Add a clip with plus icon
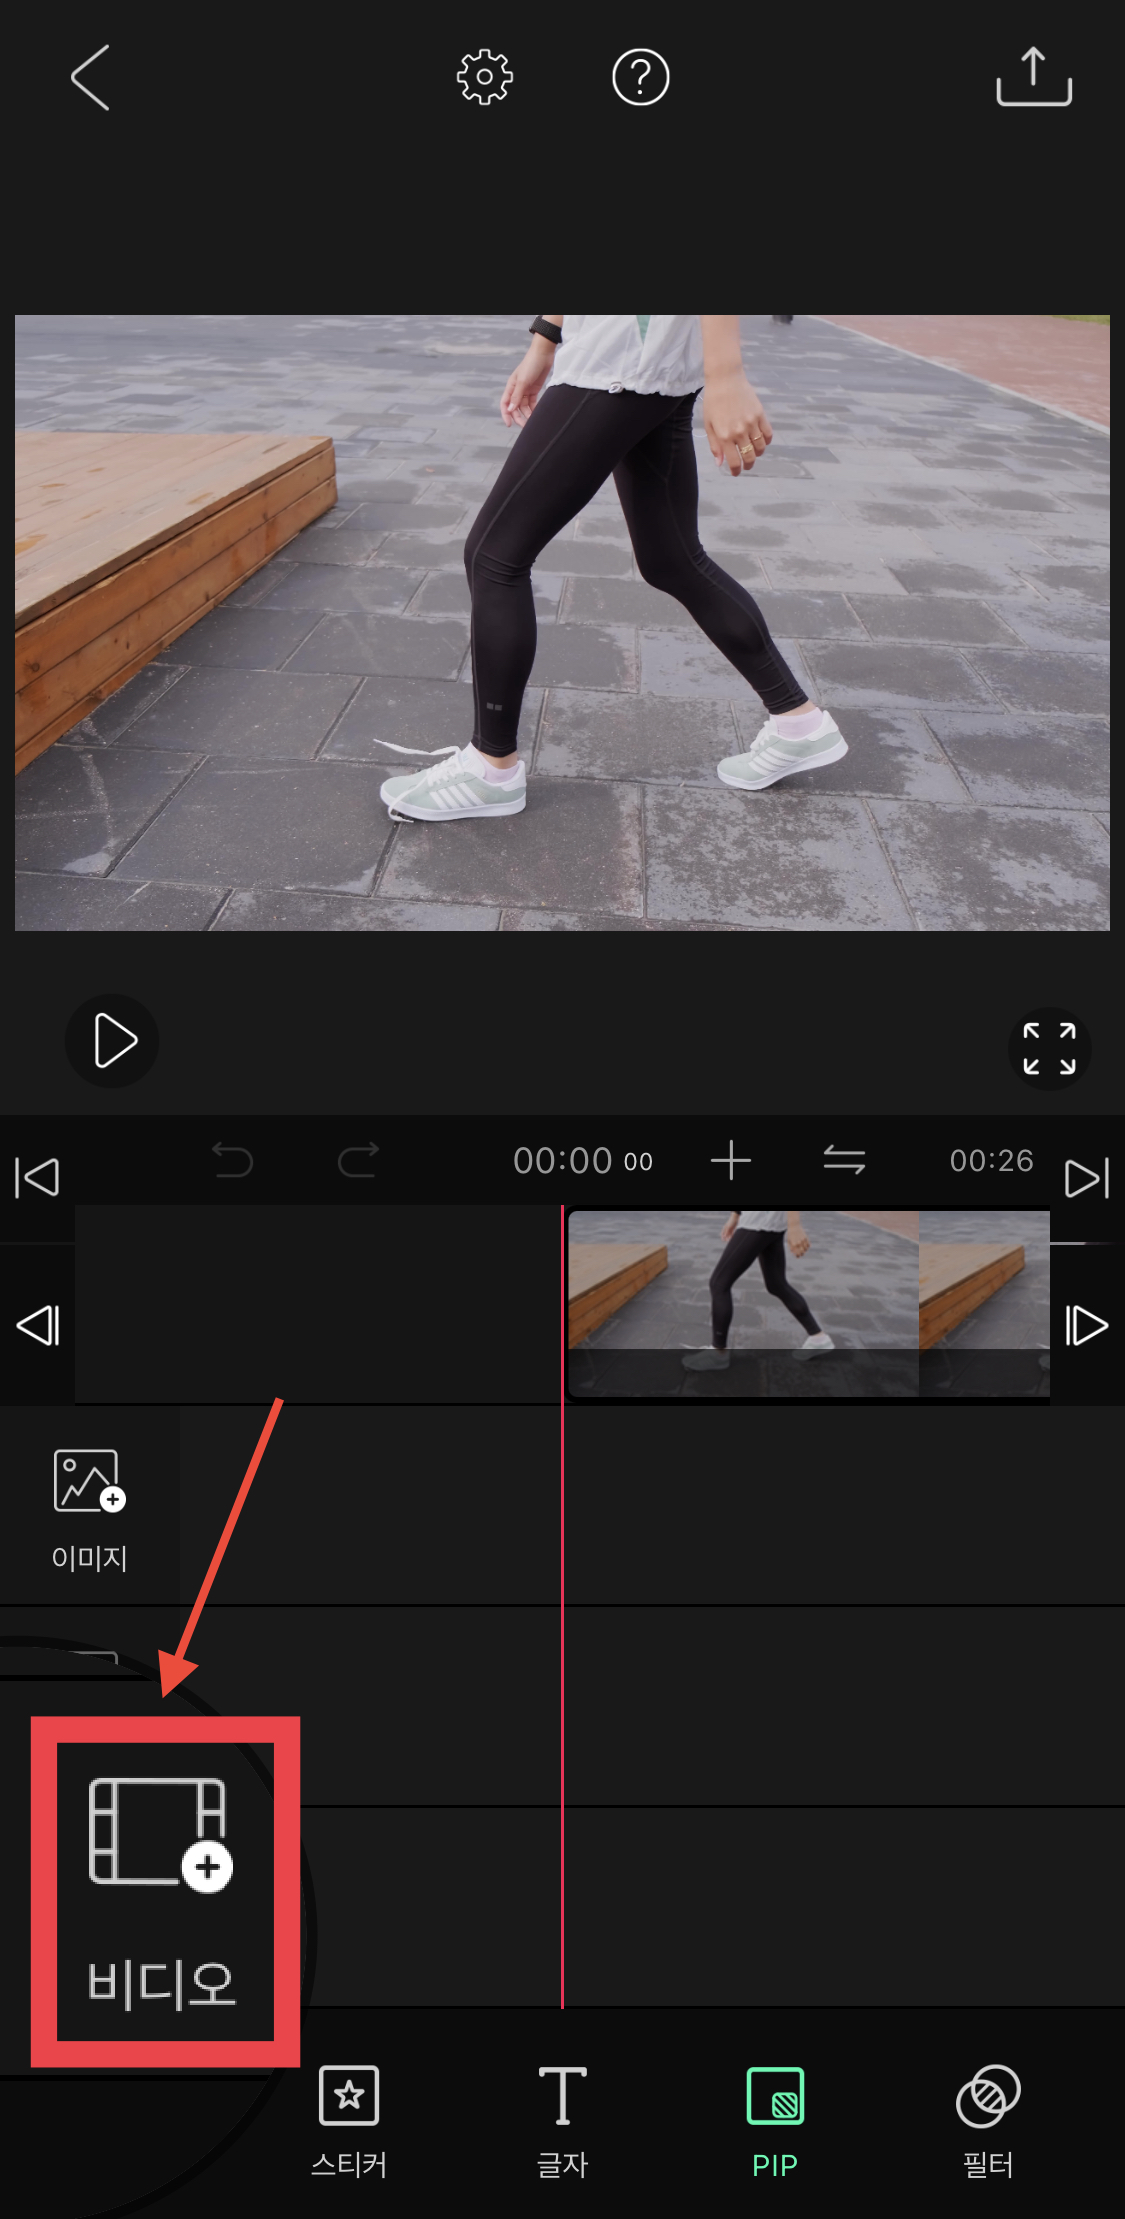The width and height of the screenshot is (1125, 2219). pyautogui.click(x=731, y=1160)
